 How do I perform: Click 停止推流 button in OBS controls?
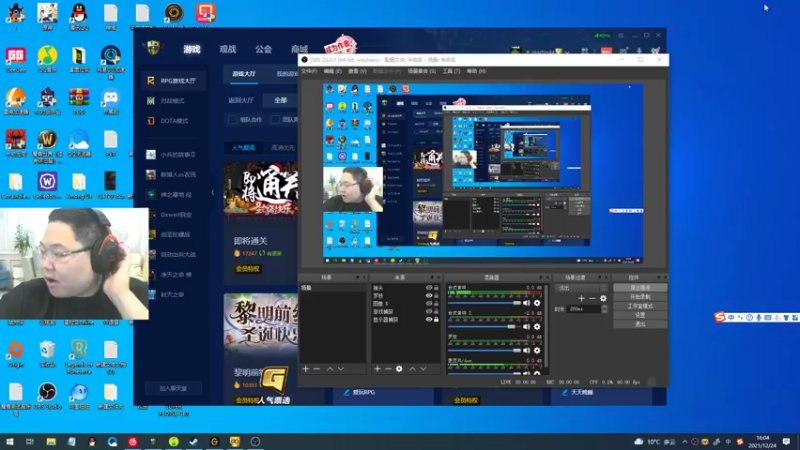[640, 288]
